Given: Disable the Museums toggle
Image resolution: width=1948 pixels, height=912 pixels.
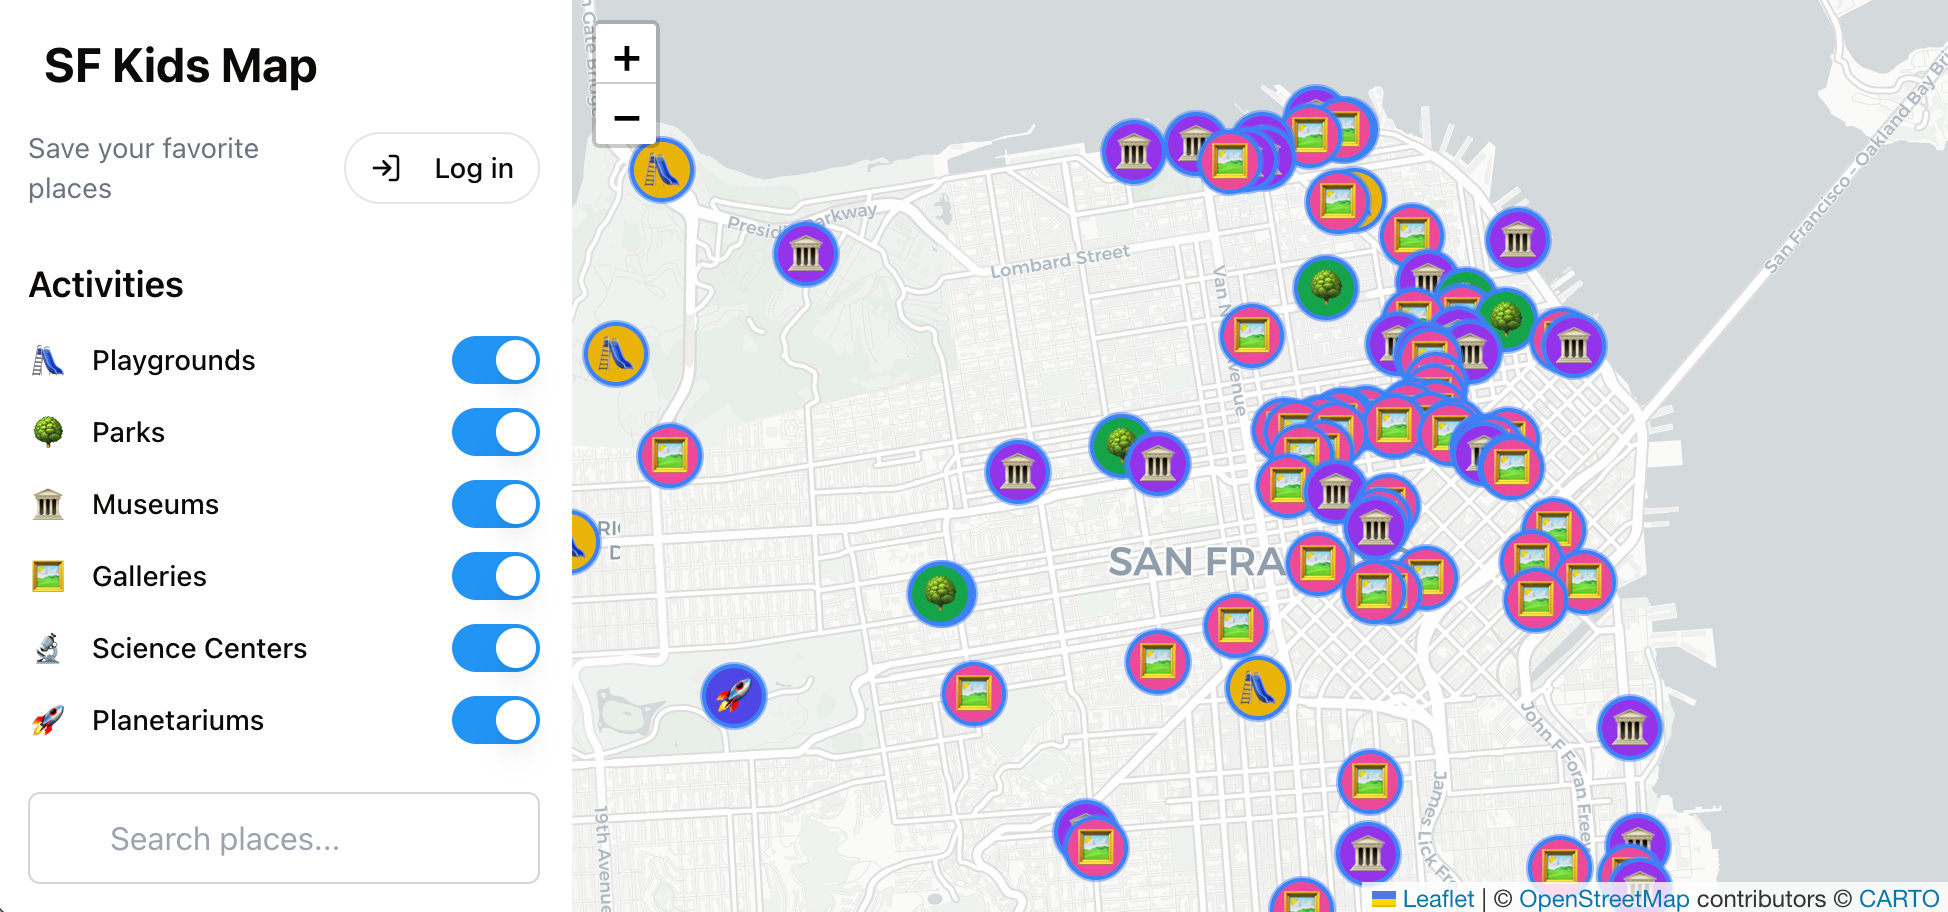Looking at the screenshot, I should [x=495, y=504].
